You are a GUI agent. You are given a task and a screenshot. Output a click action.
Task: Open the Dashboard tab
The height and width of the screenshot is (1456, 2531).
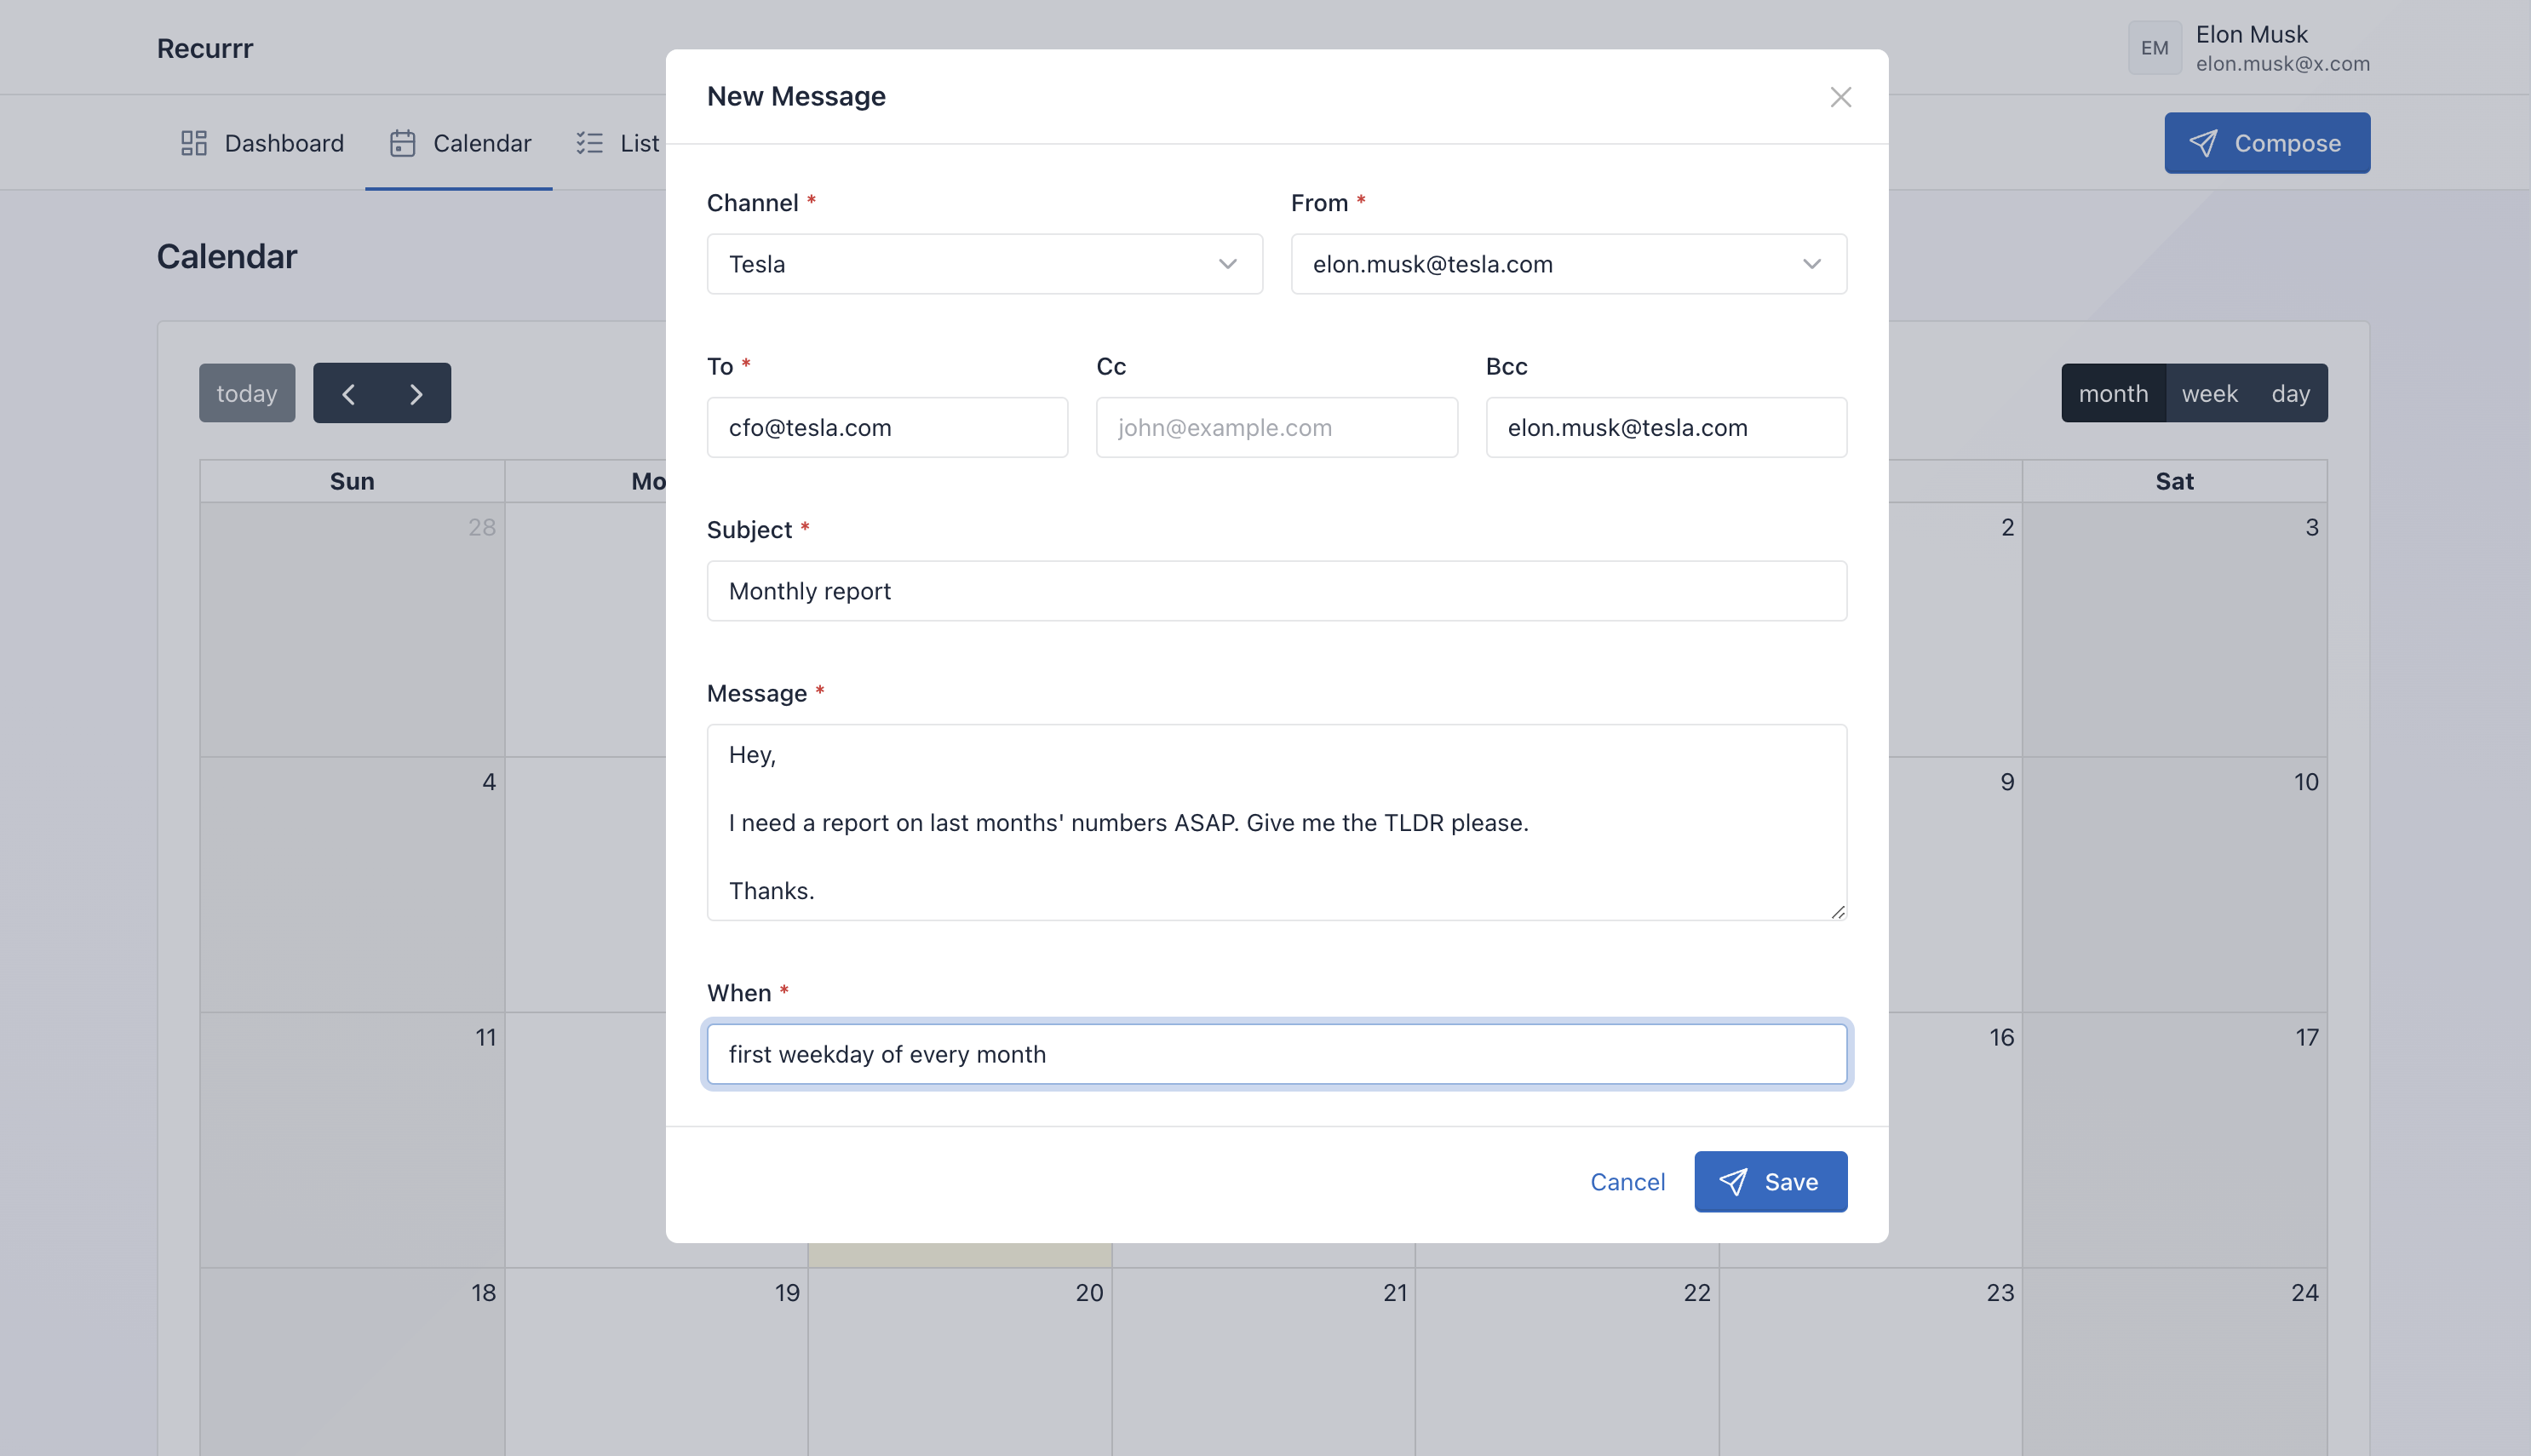click(262, 143)
